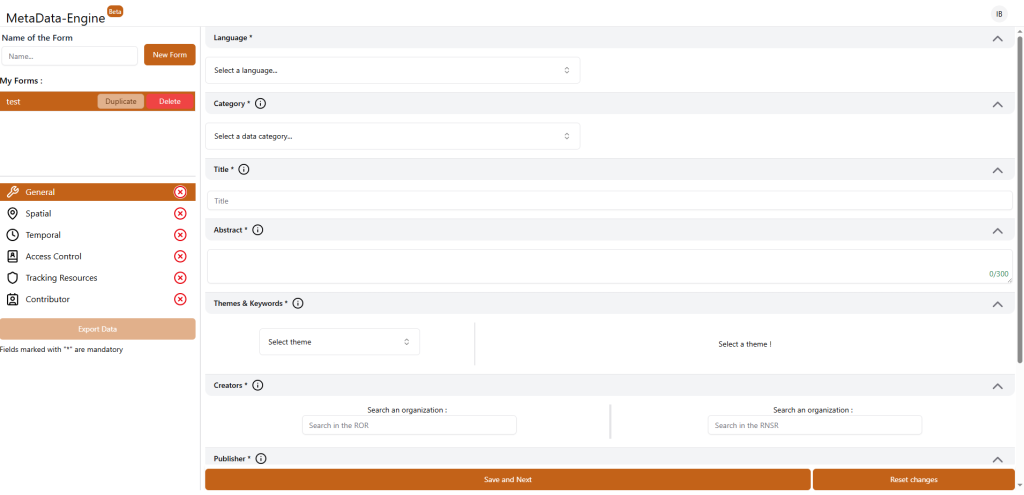Open the IB user avatar menu
Screen dimensions: 1024x495
999,14
